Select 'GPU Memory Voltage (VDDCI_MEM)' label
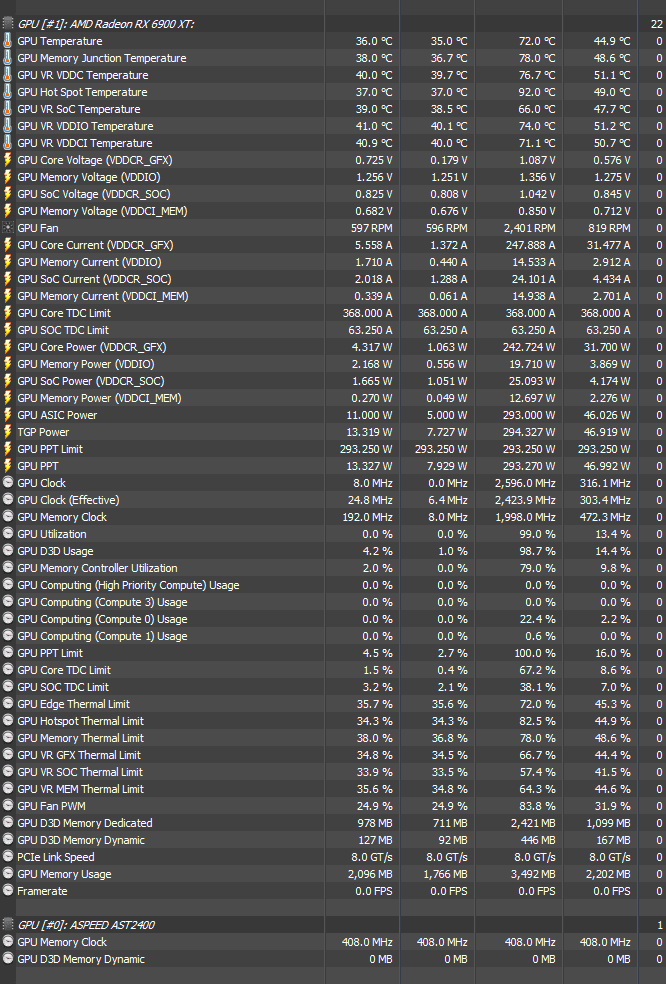Viewport: 666px width, 984px height. 102,211
